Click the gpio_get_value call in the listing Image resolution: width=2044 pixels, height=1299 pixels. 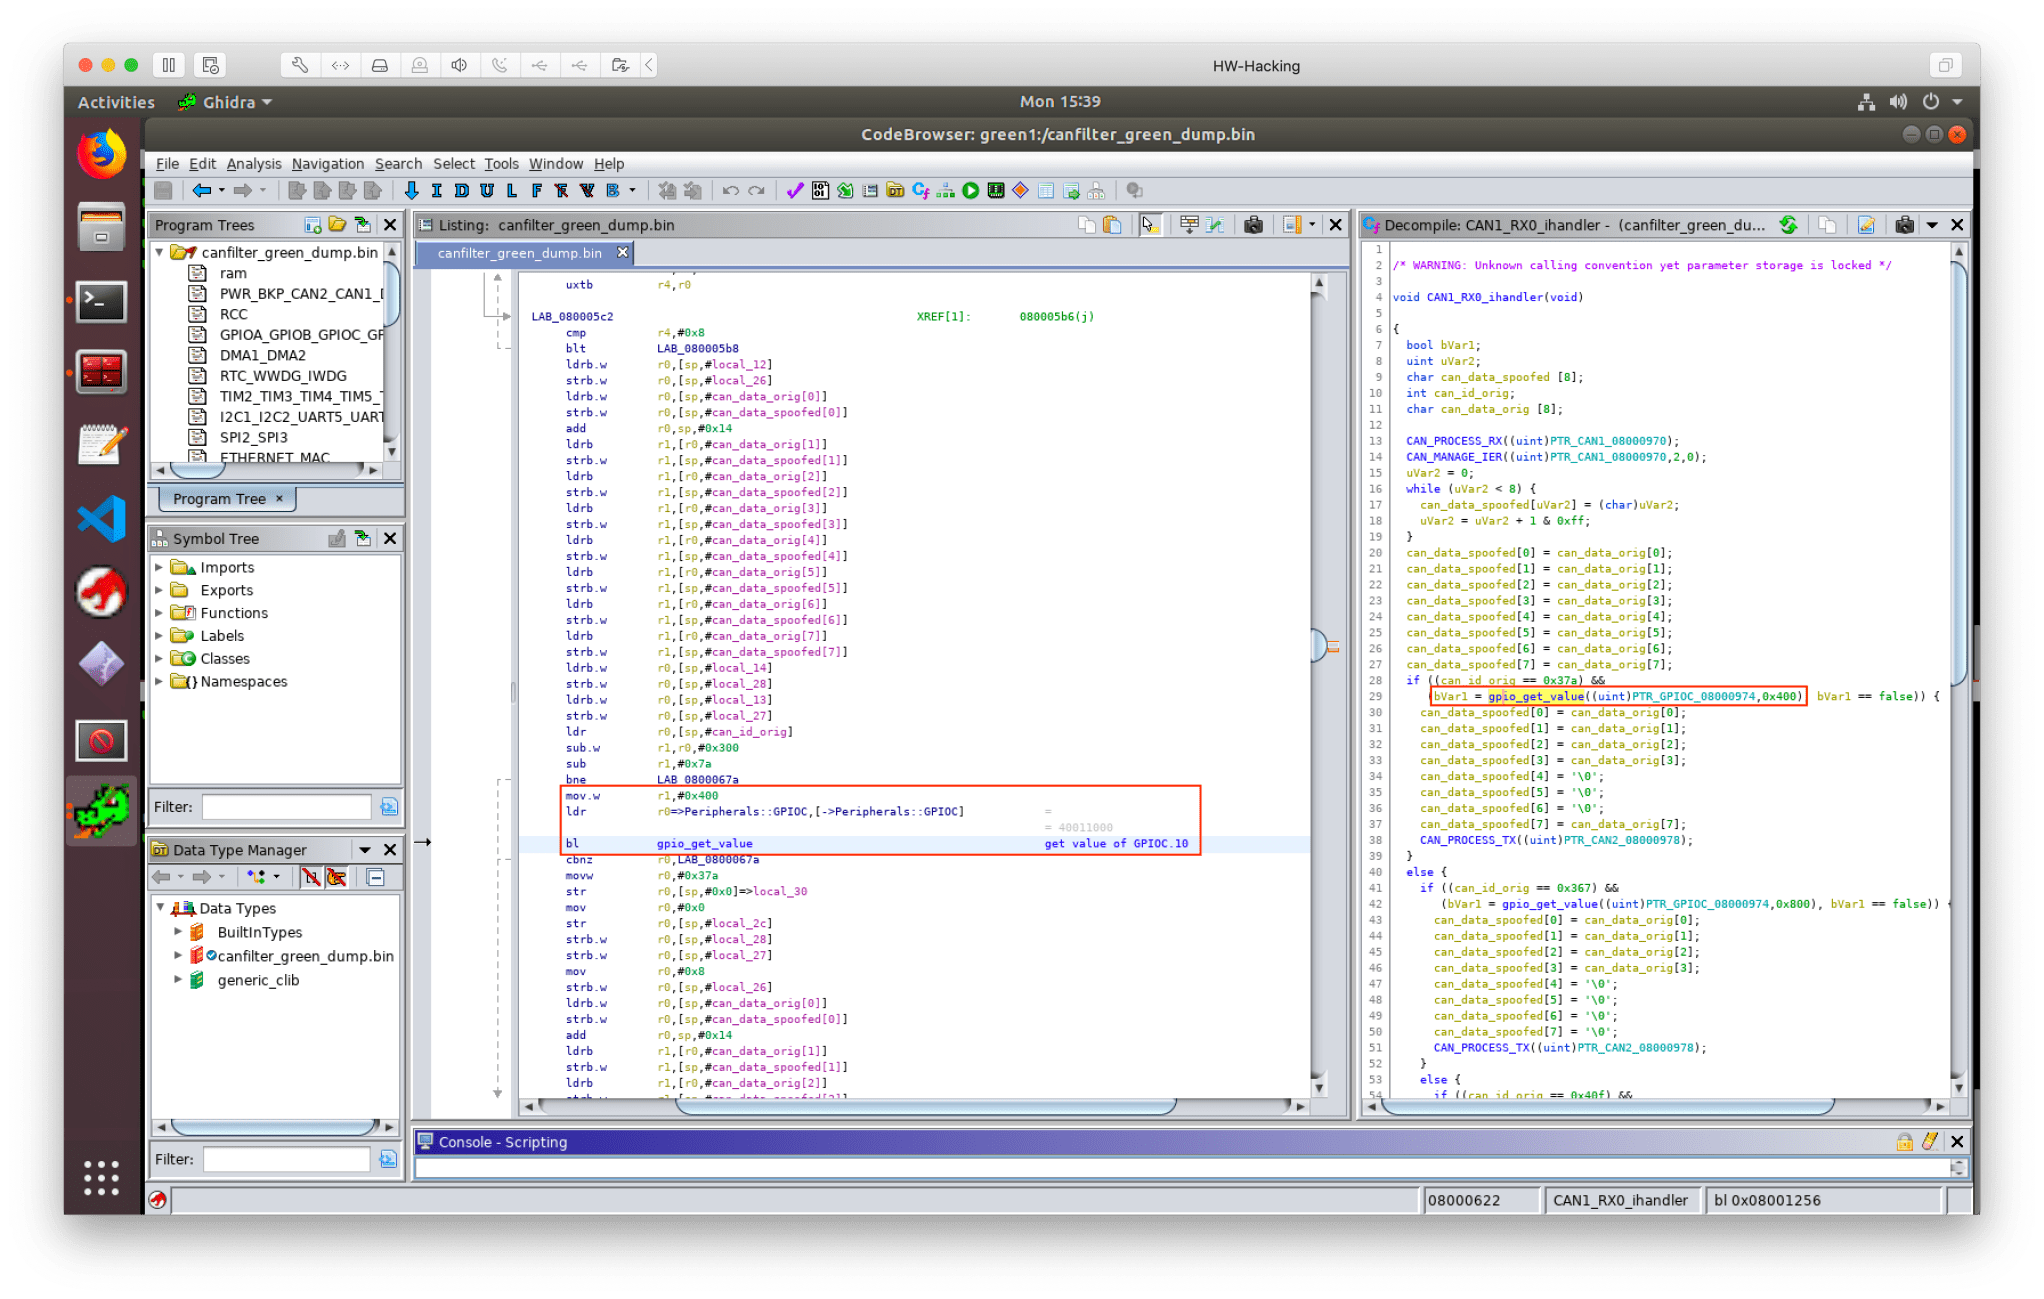tap(704, 843)
